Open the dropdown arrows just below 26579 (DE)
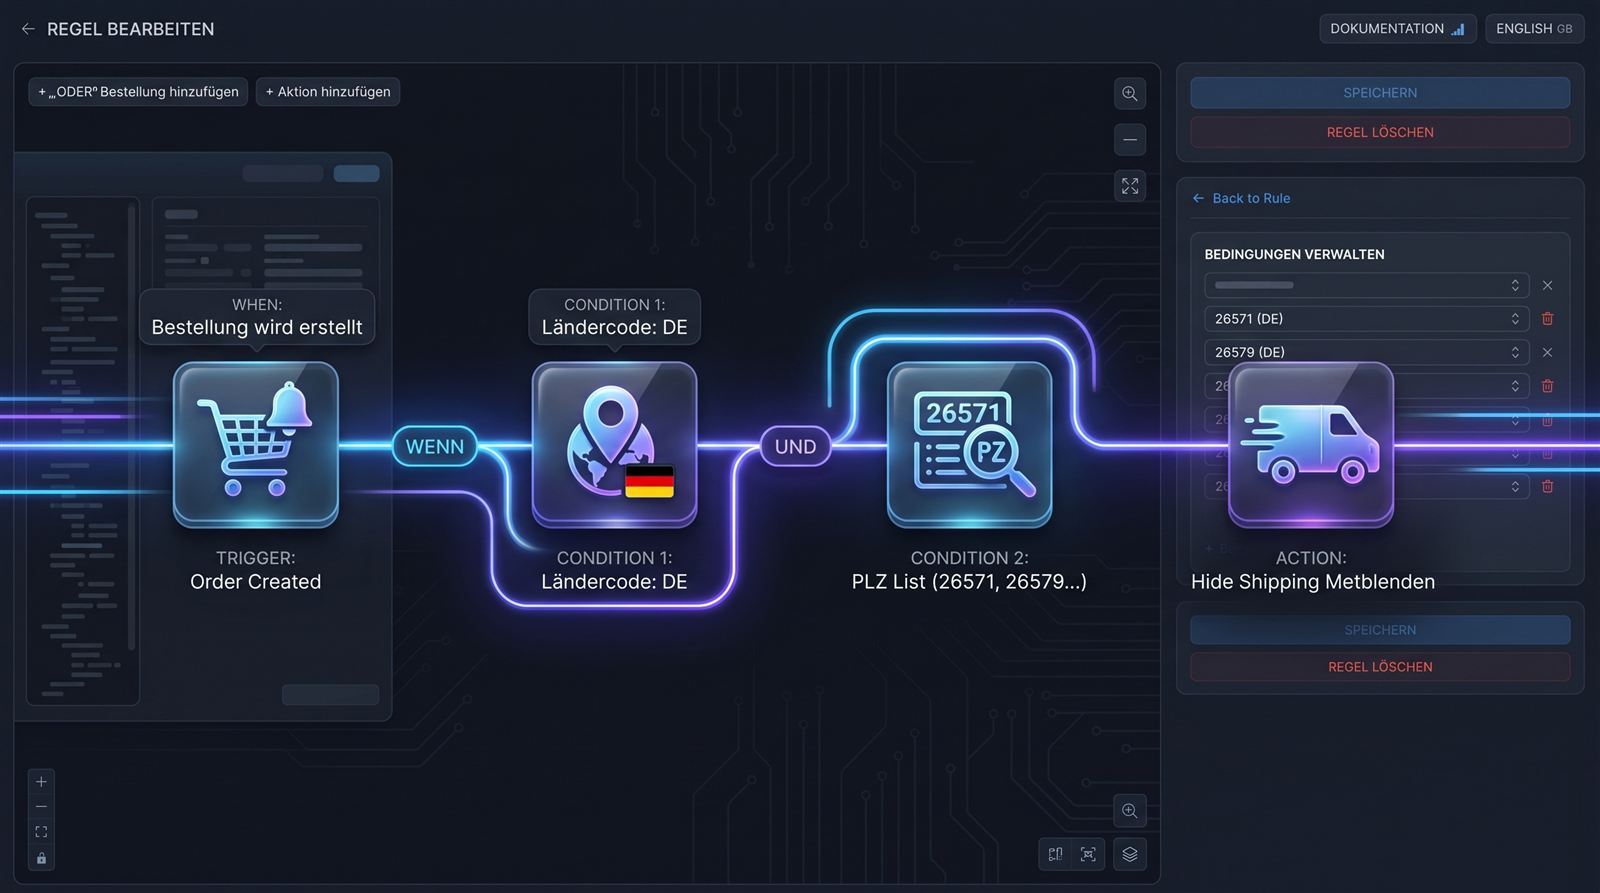Image resolution: width=1600 pixels, height=893 pixels. [x=1515, y=386]
